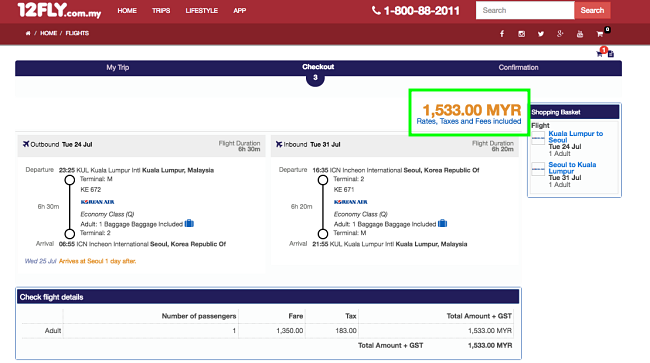Viewport: 650px width, 363px height.
Task: Click flight number KE 671
Action: pyautogui.click(x=344, y=190)
